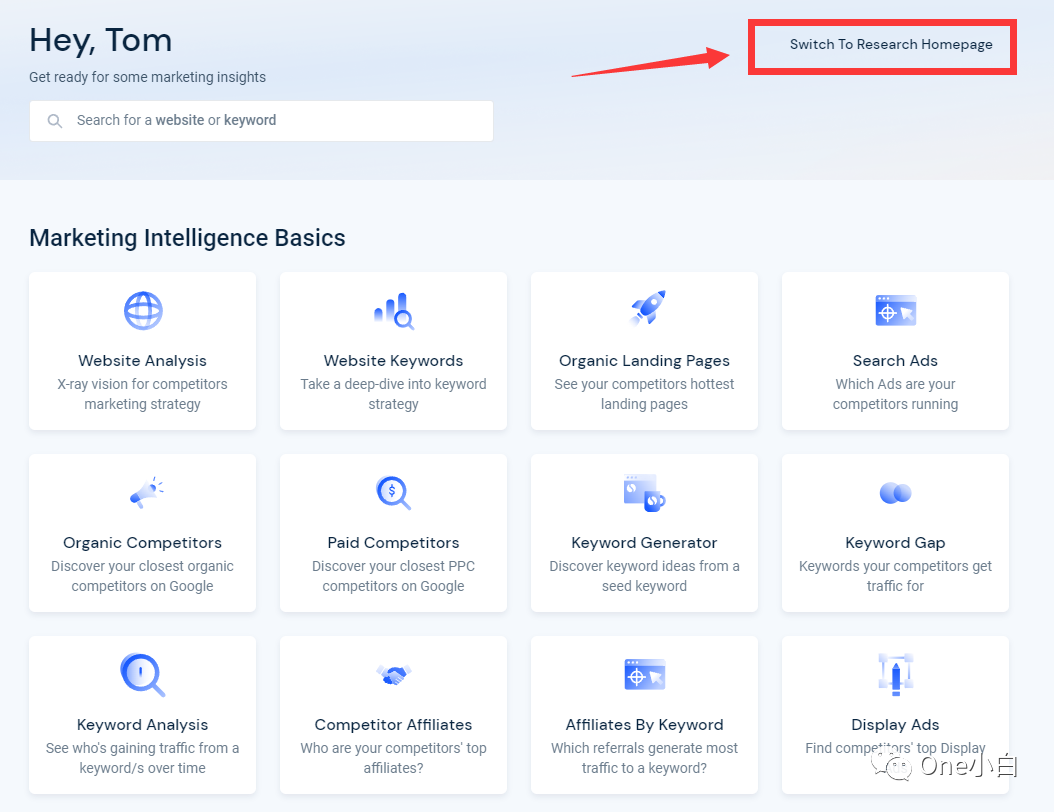Click the search for website or keyword field

tap(260, 120)
